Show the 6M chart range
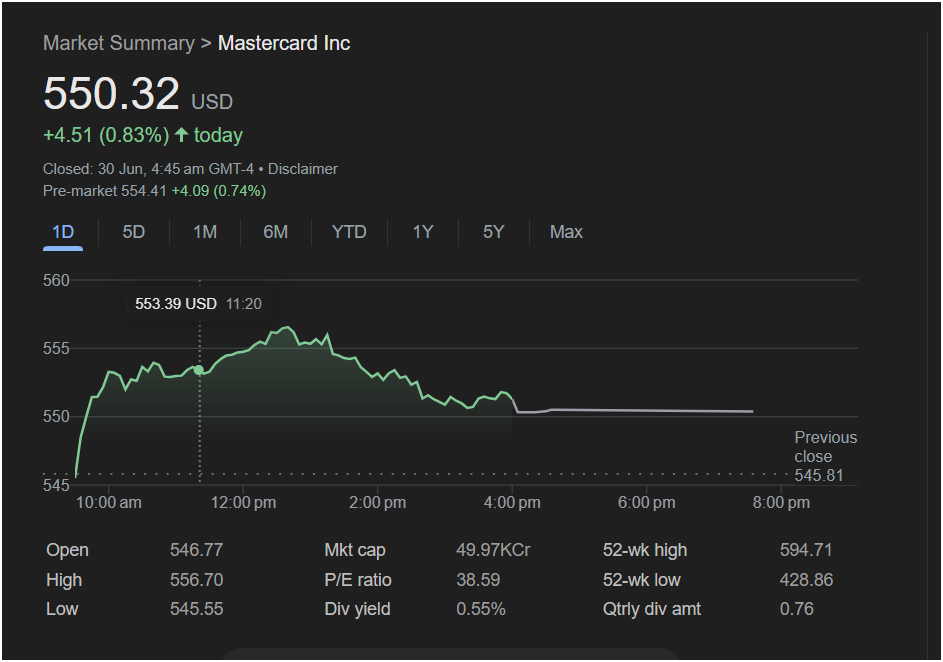The width and height of the screenshot is (943, 662). 275,232
